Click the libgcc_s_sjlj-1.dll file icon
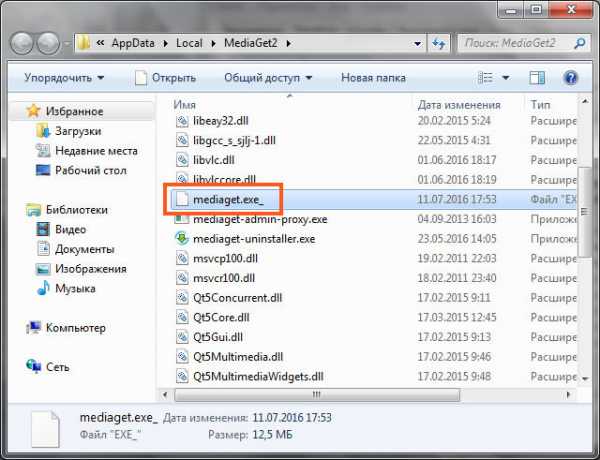Image resolution: width=600 pixels, height=460 pixels. (x=182, y=140)
